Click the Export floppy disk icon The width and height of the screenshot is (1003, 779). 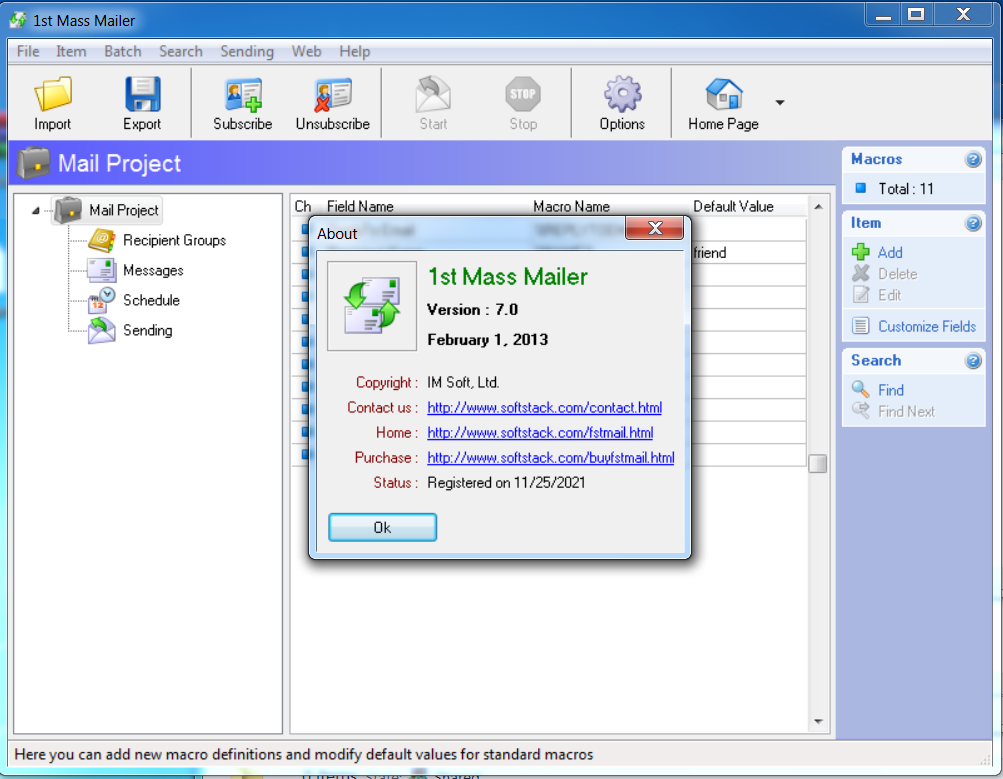coord(142,95)
